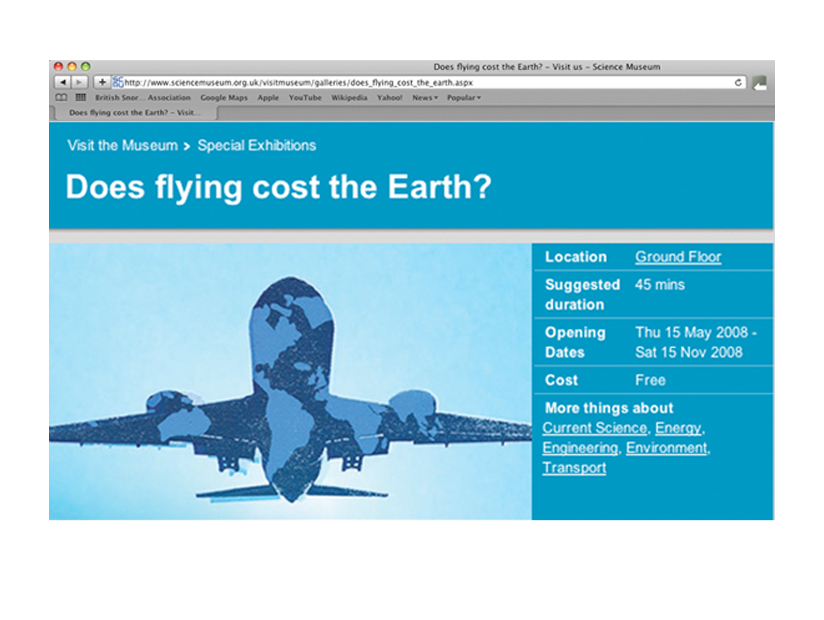The image size is (824, 620).
Task: Open the Yahoo! bookmark
Action: [x=389, y=98]
